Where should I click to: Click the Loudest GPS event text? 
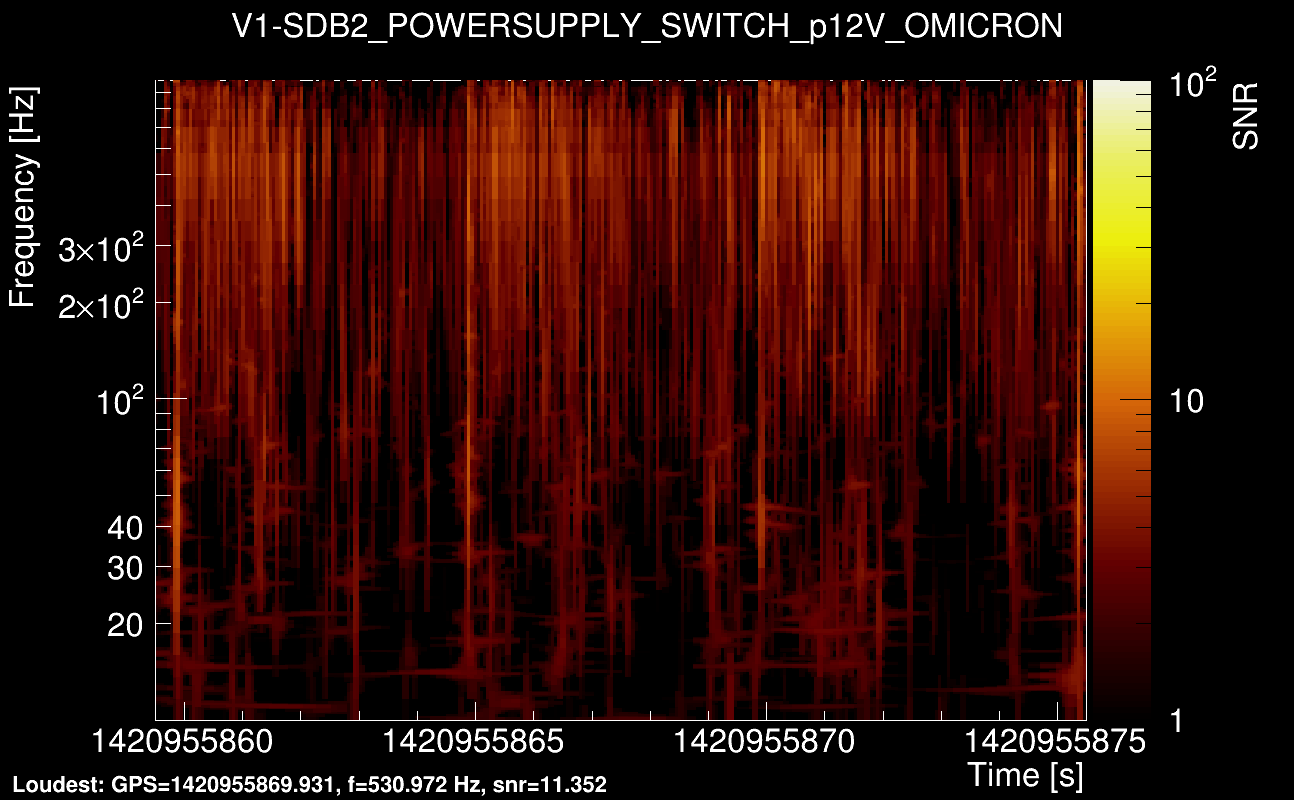point(309,785)
